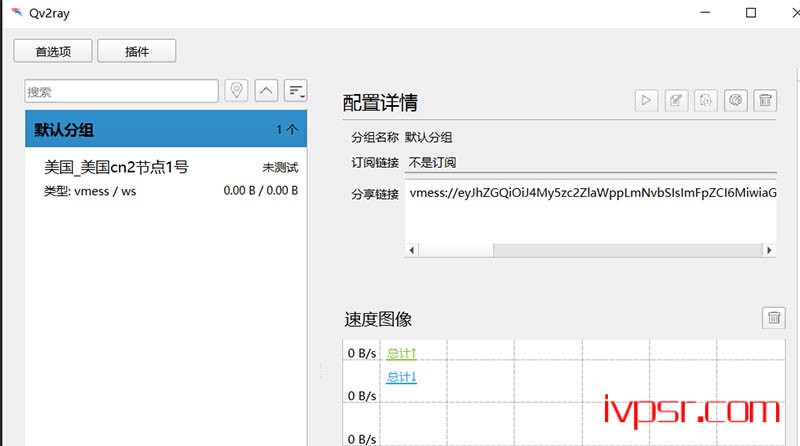Focus the 搜索 search field
Viewport: 800px width, 446px height.
(x=121, y=91)
